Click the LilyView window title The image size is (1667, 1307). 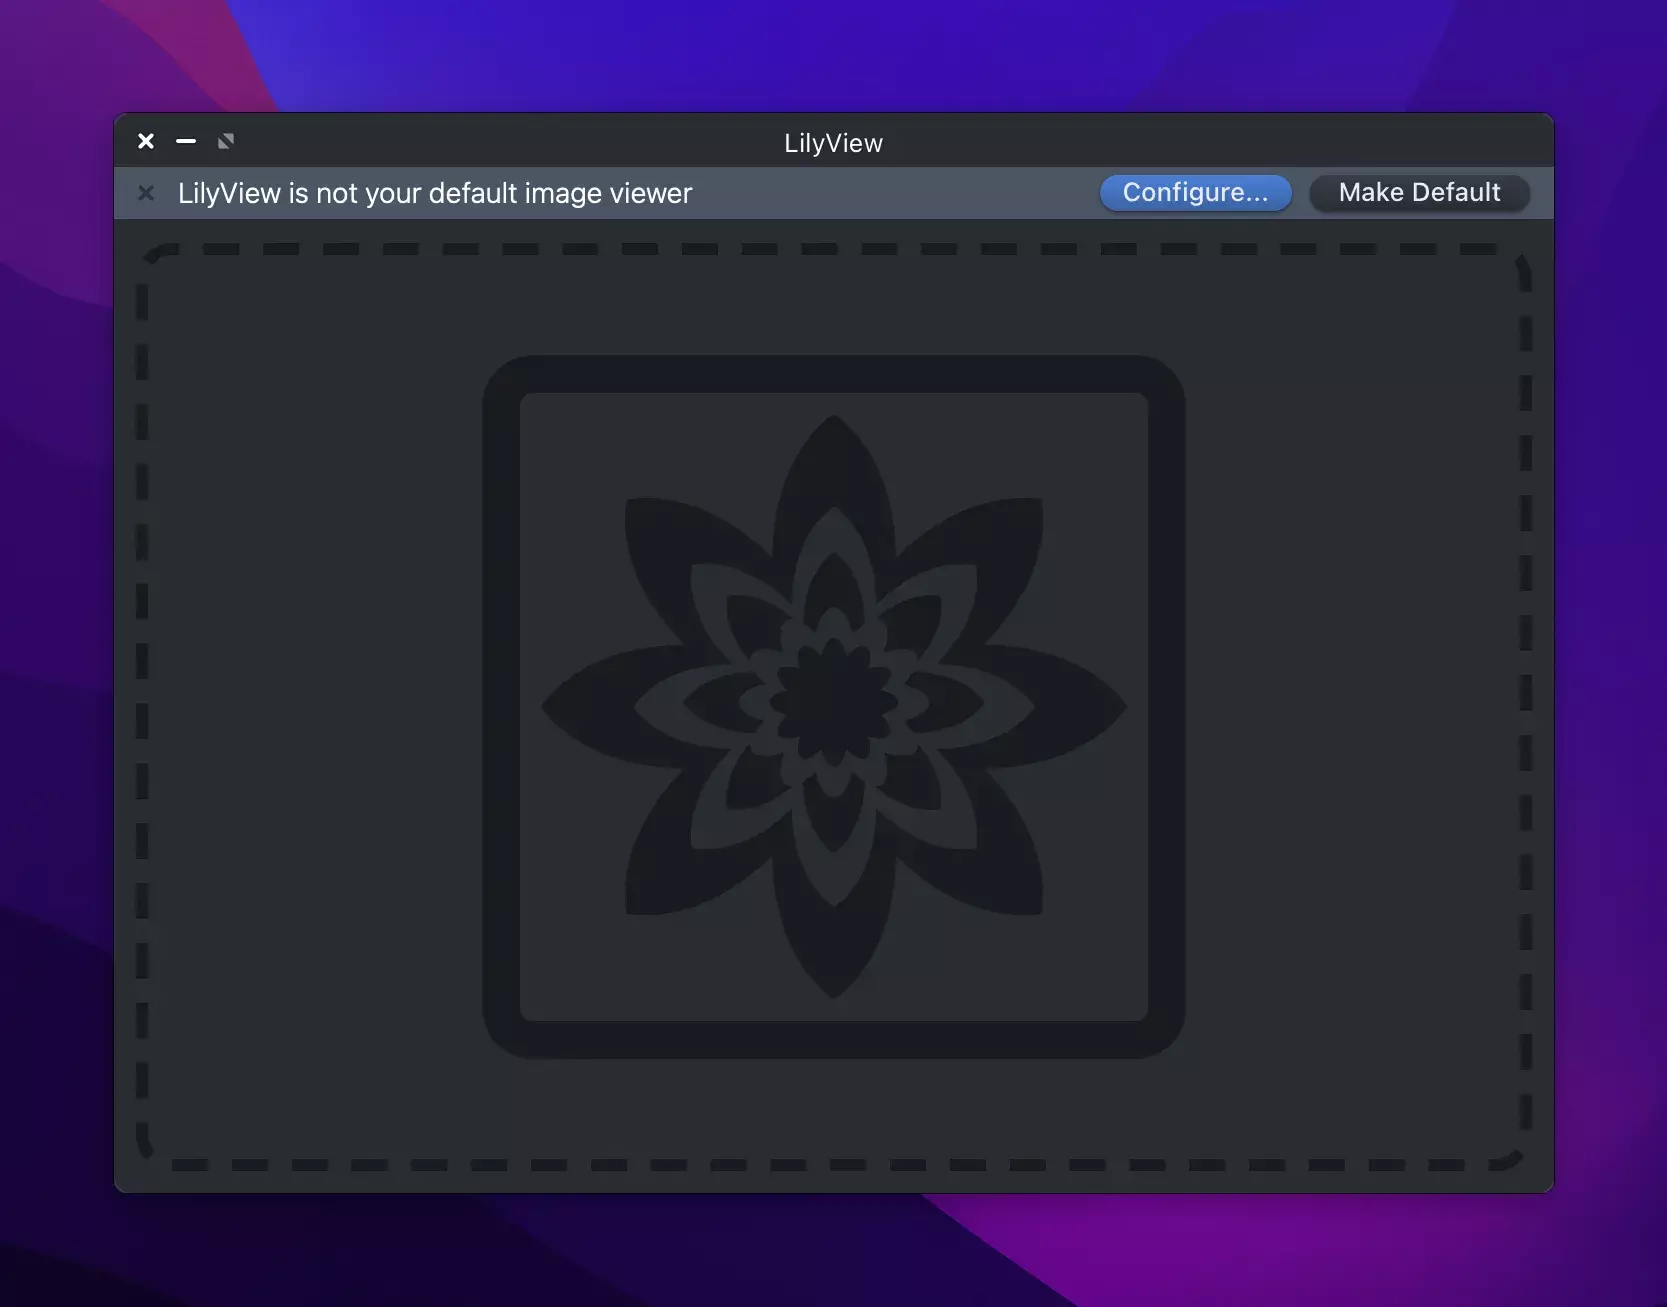click(x=833, y=143)
